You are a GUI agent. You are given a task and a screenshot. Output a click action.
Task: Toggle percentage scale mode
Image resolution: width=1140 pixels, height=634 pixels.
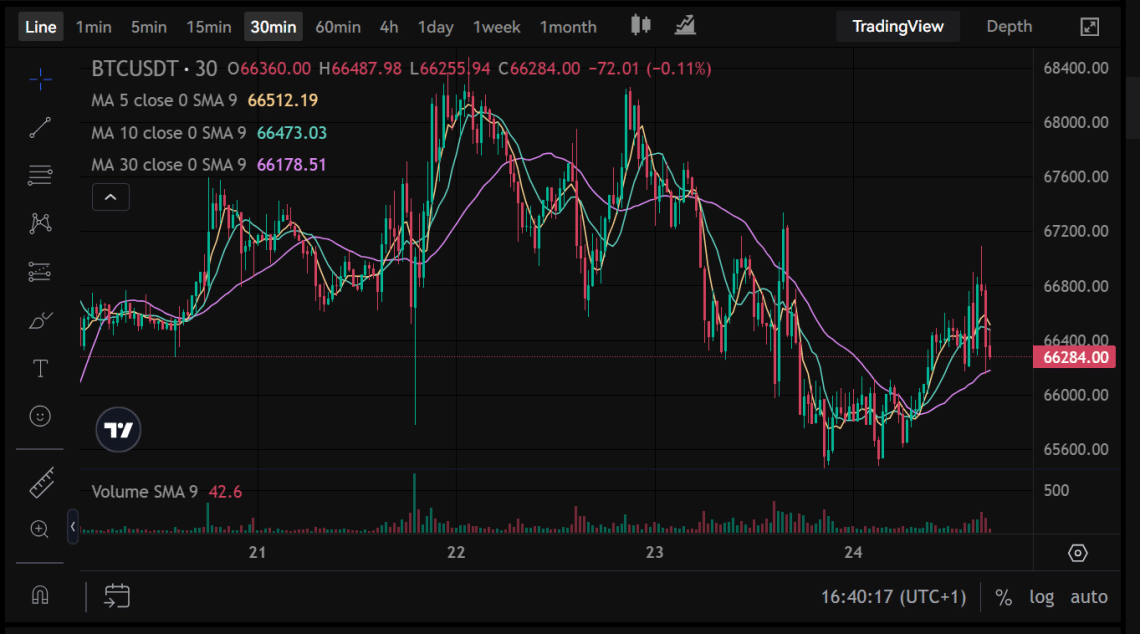click(1004, 596)
